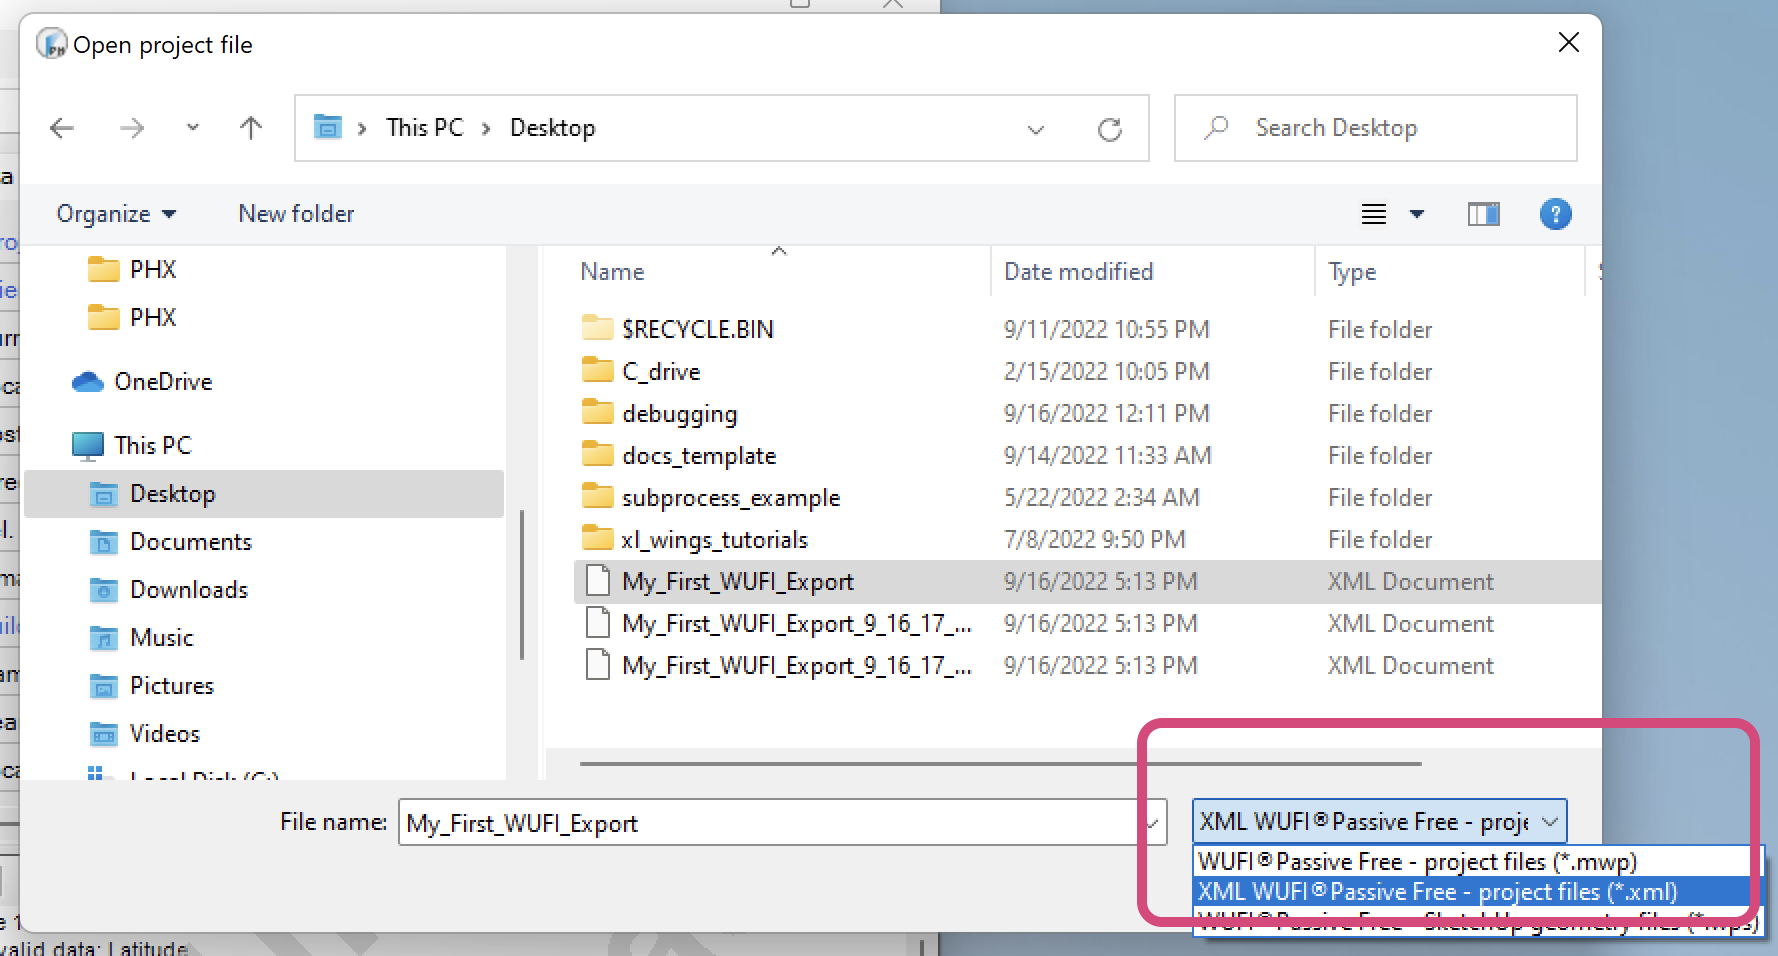
Task: Click the back navigation arrow
Action: click(61, 128)
